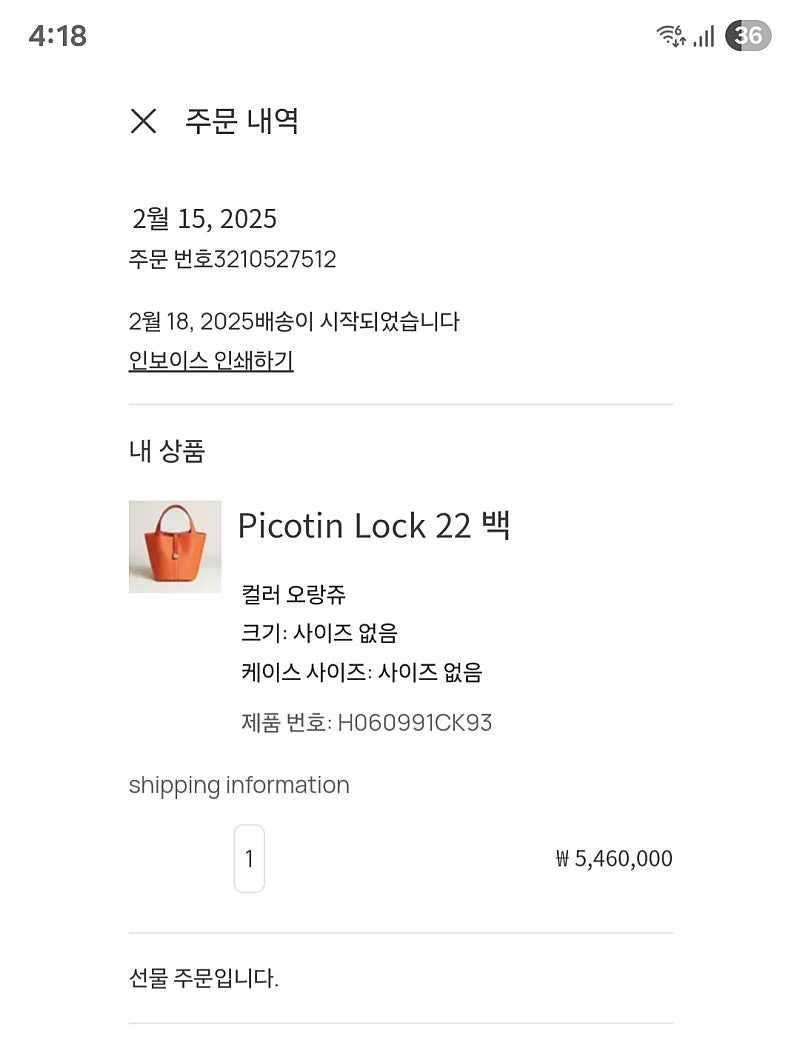Close the order details with X icon
The width and height of the screenshot is (800, 1040).
point(143,121)
